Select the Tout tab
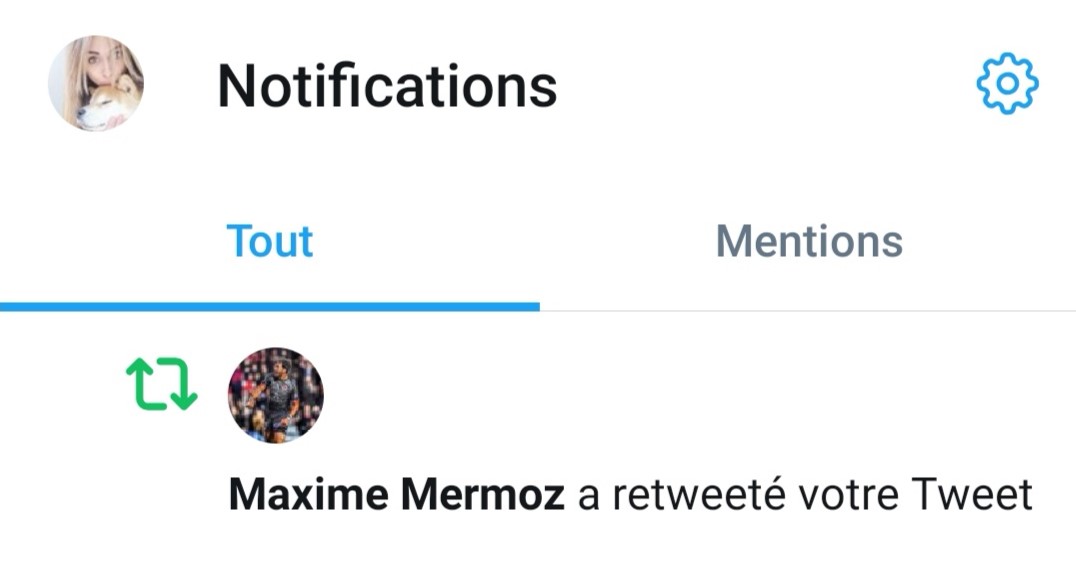1076x564 pixels. coord(270,241)
